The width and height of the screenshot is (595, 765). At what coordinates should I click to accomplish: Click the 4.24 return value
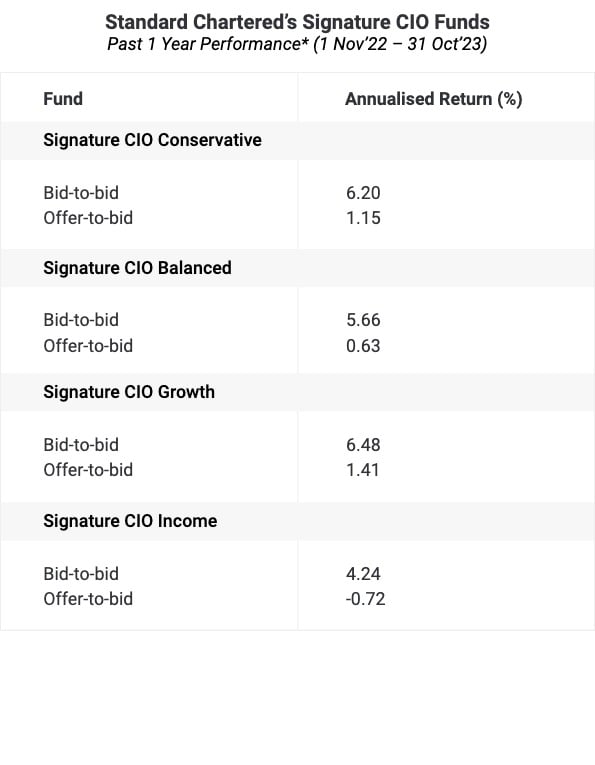pyautogui.click(x=363, y=574)
